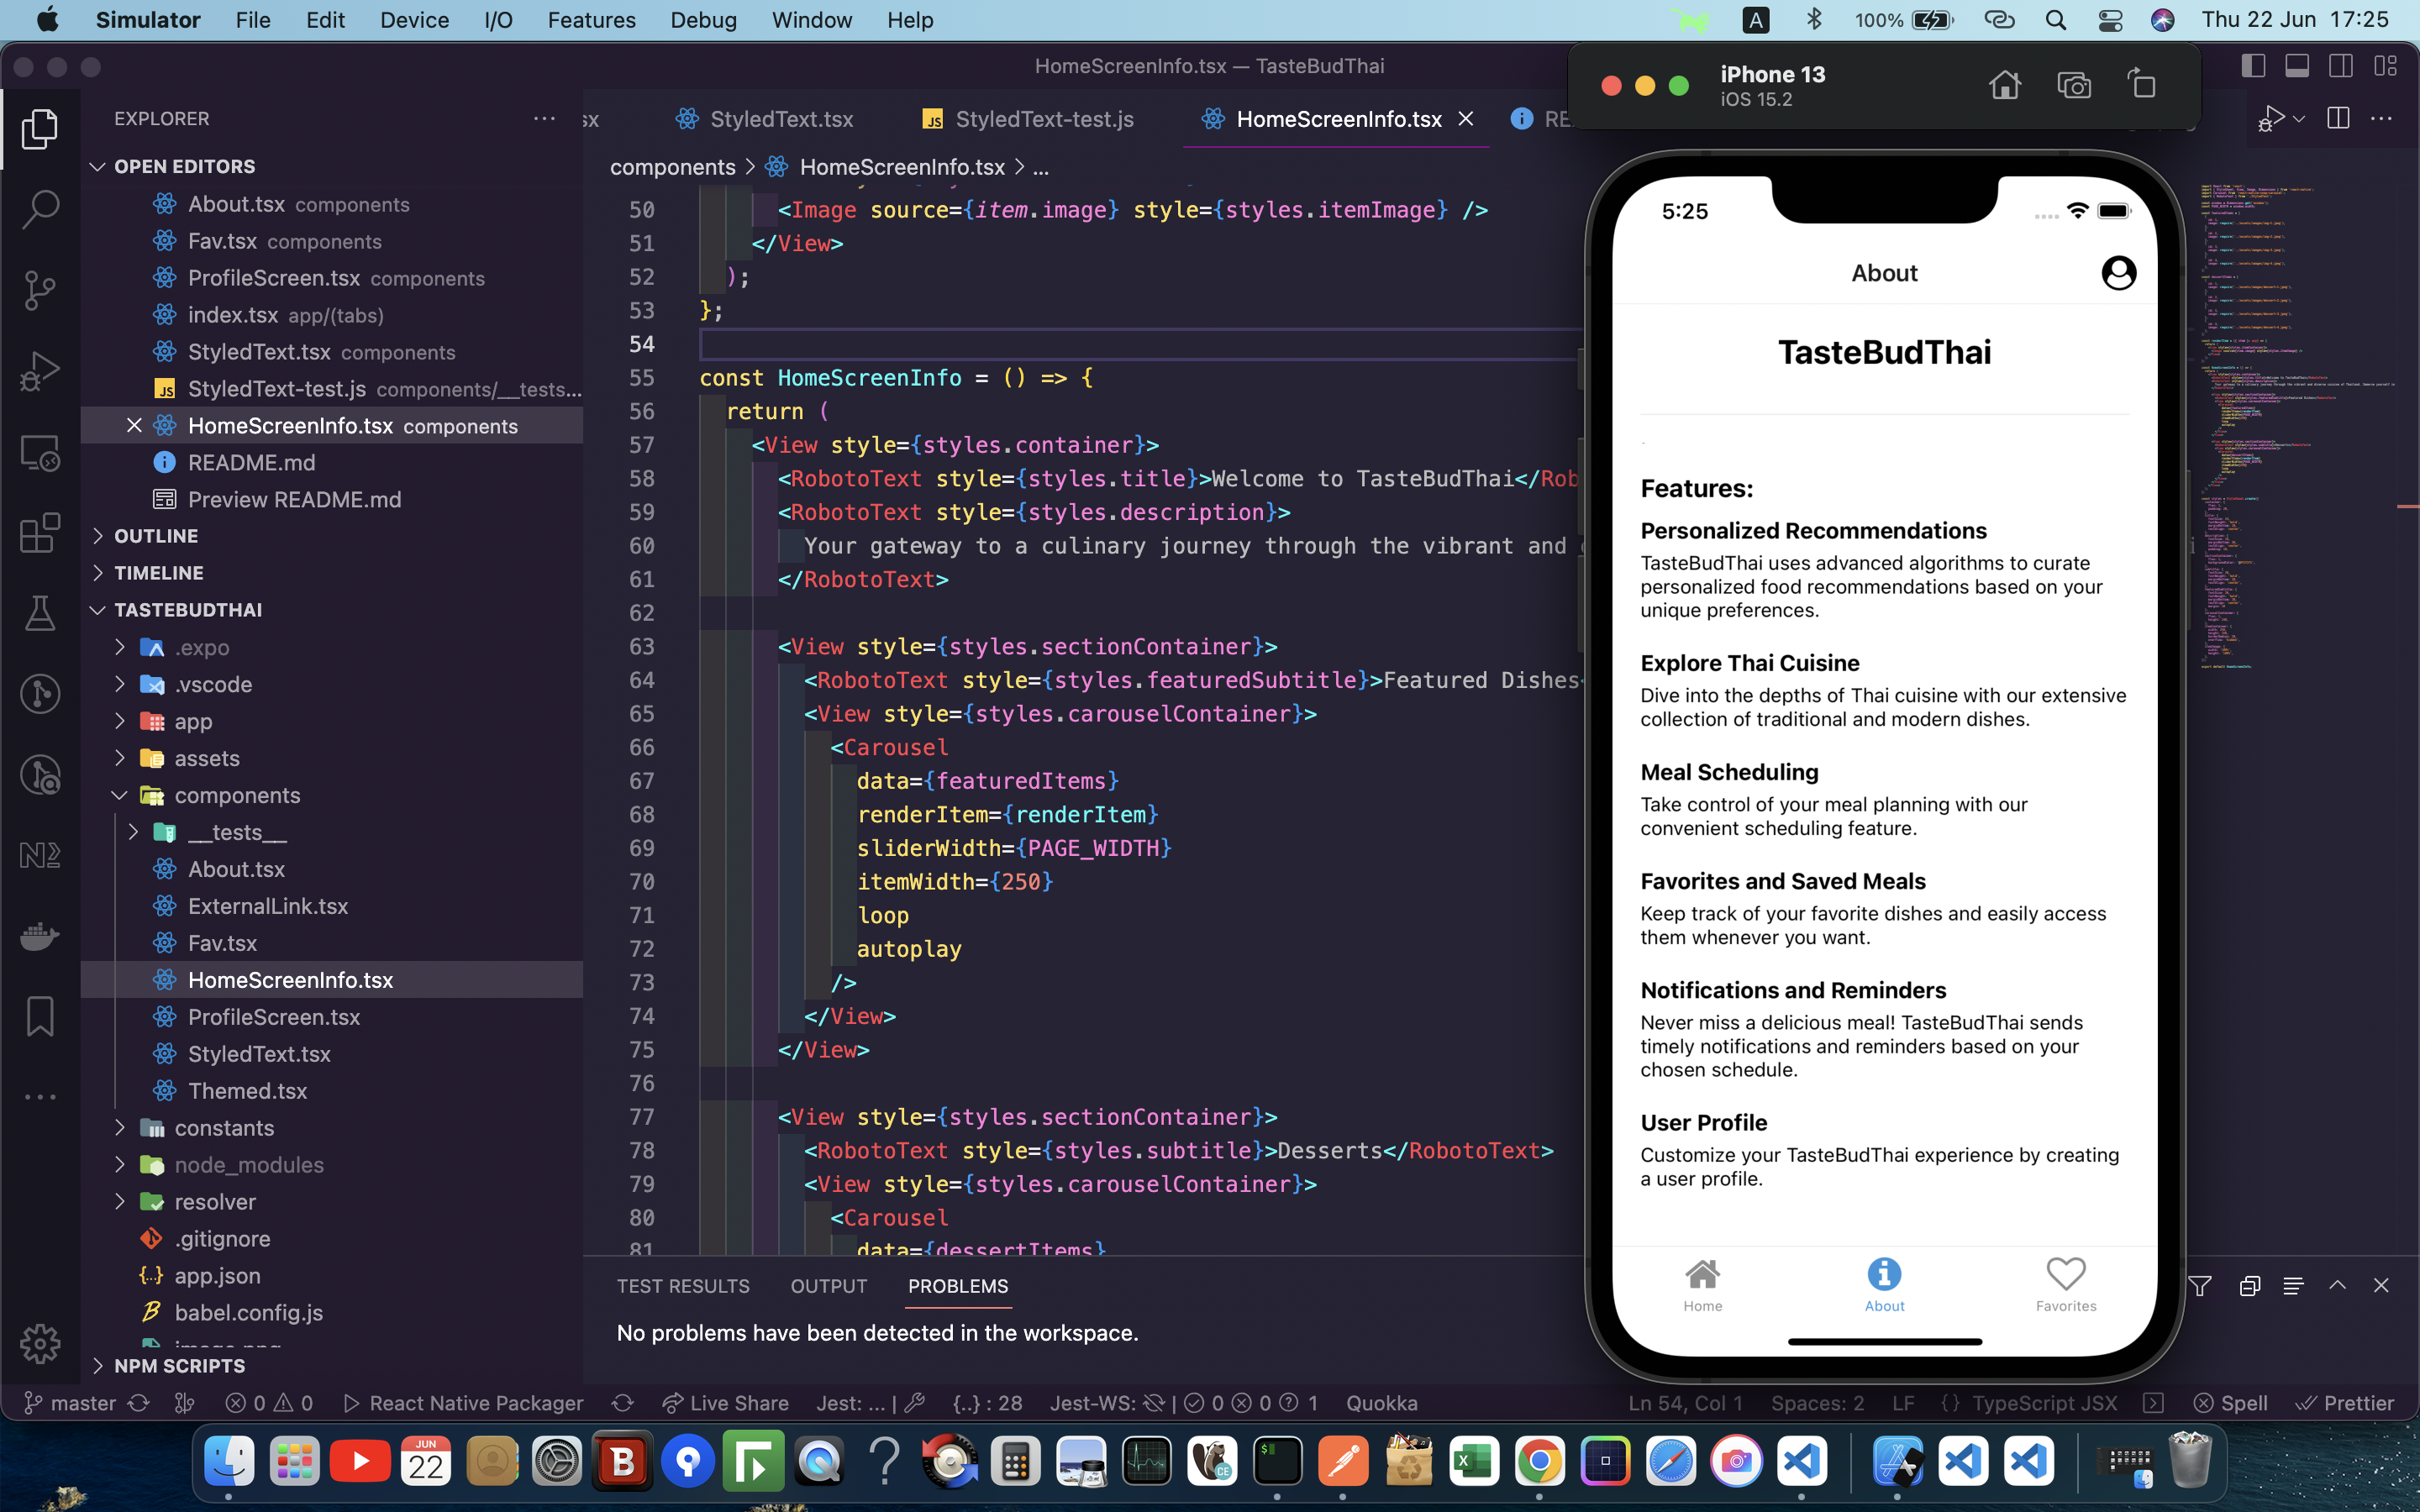The width and height of the screenshot is (2420, 1512).
Task: Toggle the bottom panel layout button
Action: tap(2297, 66)
